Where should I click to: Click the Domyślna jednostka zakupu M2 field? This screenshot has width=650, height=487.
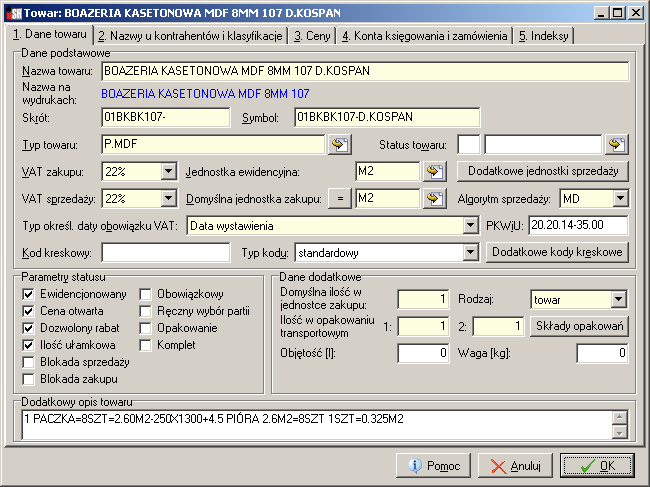[x=388, y=199]
